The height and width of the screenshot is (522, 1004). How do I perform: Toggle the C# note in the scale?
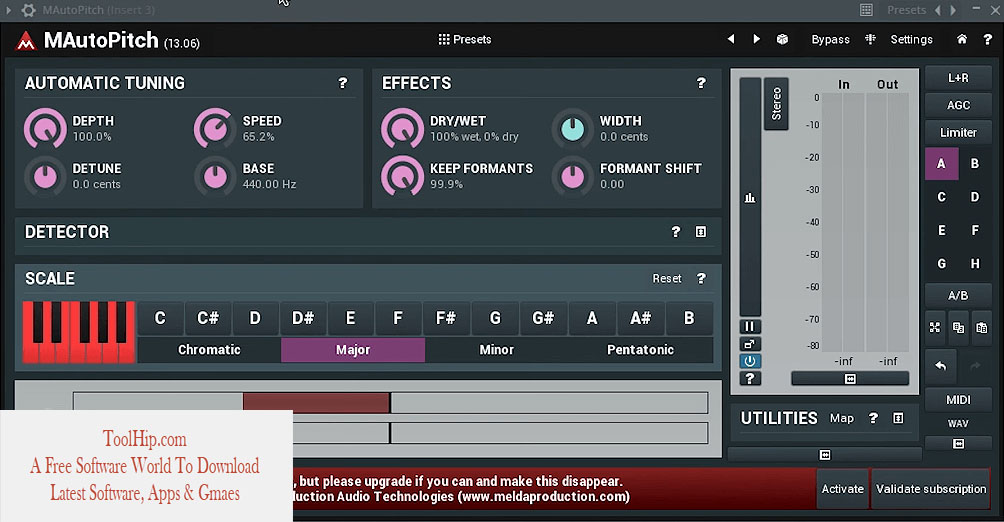click(x=208, y=318)
